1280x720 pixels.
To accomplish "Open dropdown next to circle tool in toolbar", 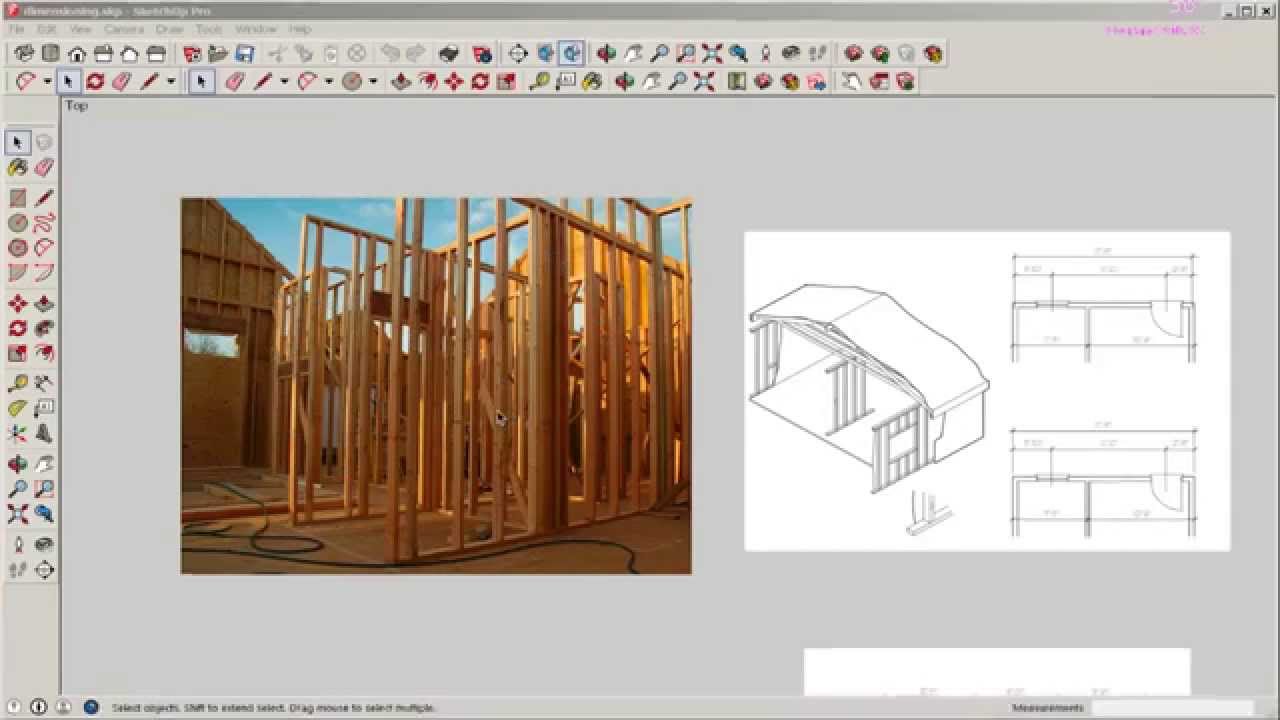I will 373,82.
